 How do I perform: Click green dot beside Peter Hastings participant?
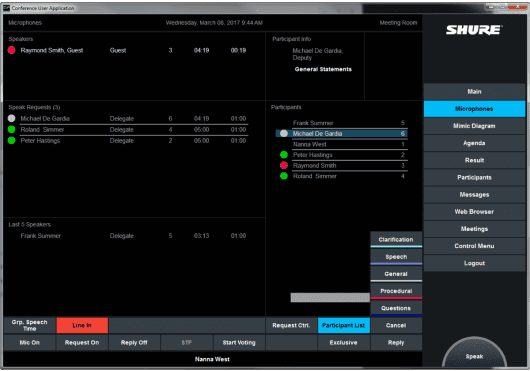click(x=284, y=155)
